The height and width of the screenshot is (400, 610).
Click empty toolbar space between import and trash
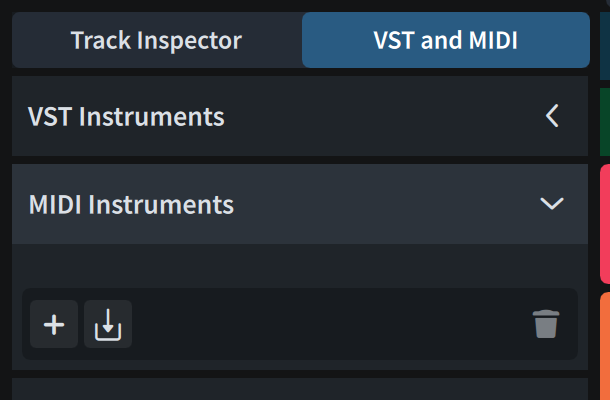(x=330, y=325)
